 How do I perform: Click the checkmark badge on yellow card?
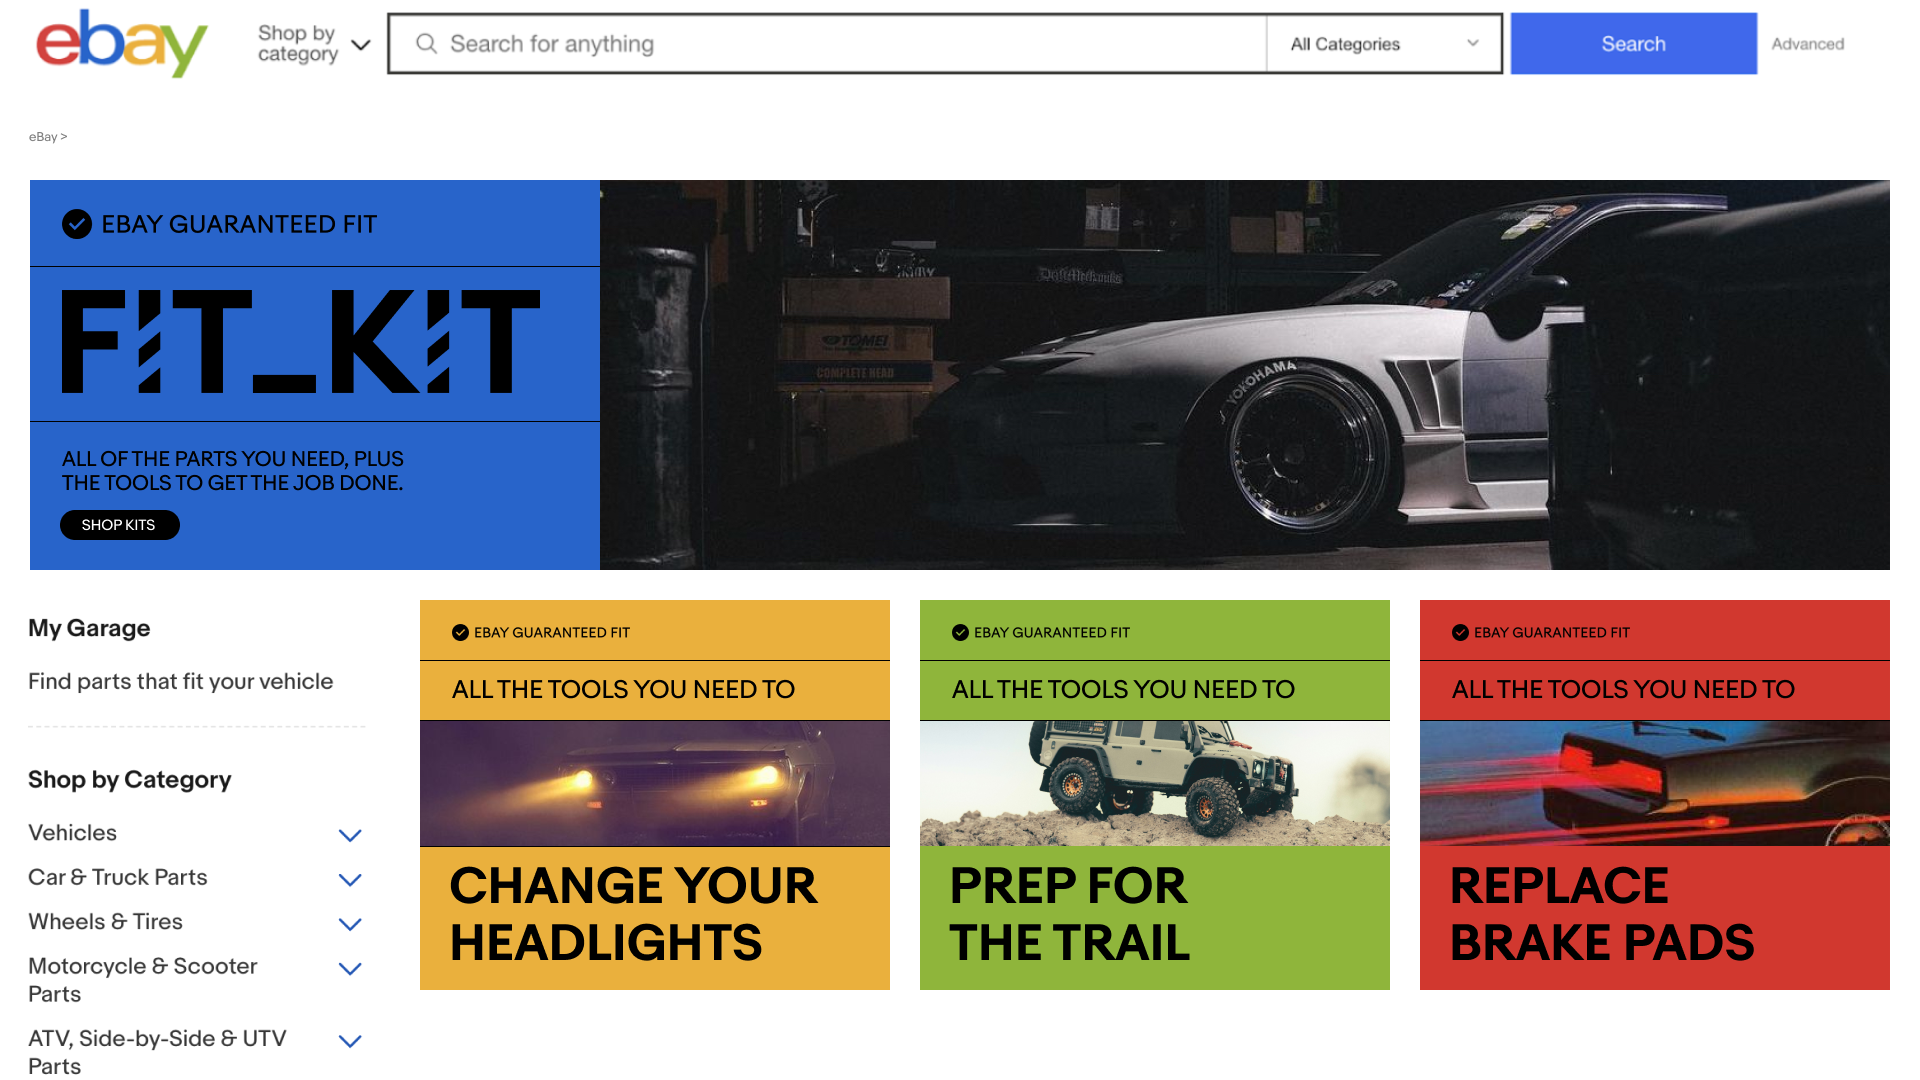pos(460,632)
